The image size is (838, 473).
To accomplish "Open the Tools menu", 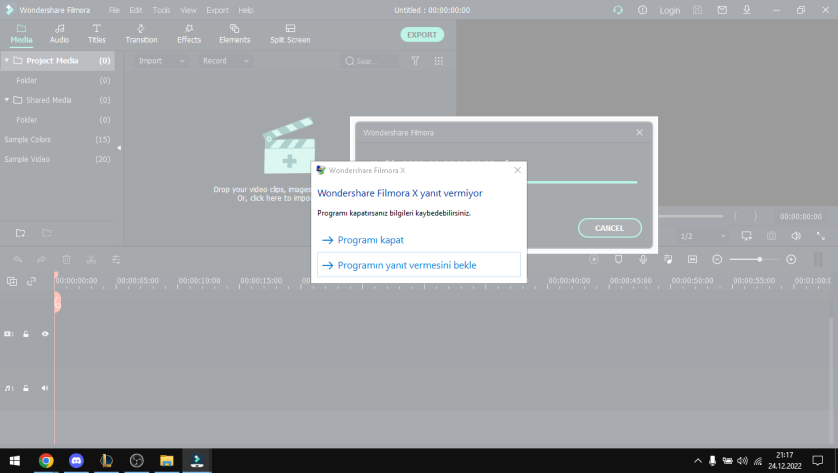I will pos(161,10).
